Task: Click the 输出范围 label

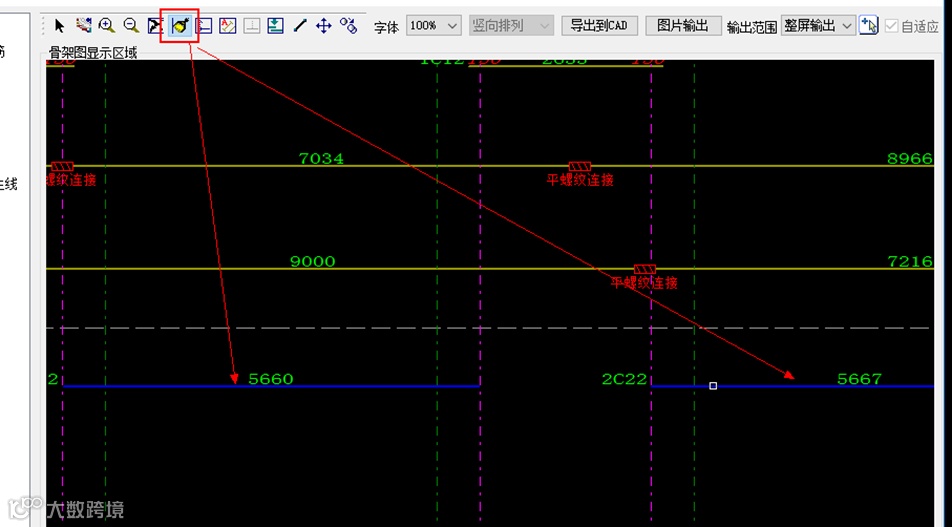Action: (x=752, y=27)
